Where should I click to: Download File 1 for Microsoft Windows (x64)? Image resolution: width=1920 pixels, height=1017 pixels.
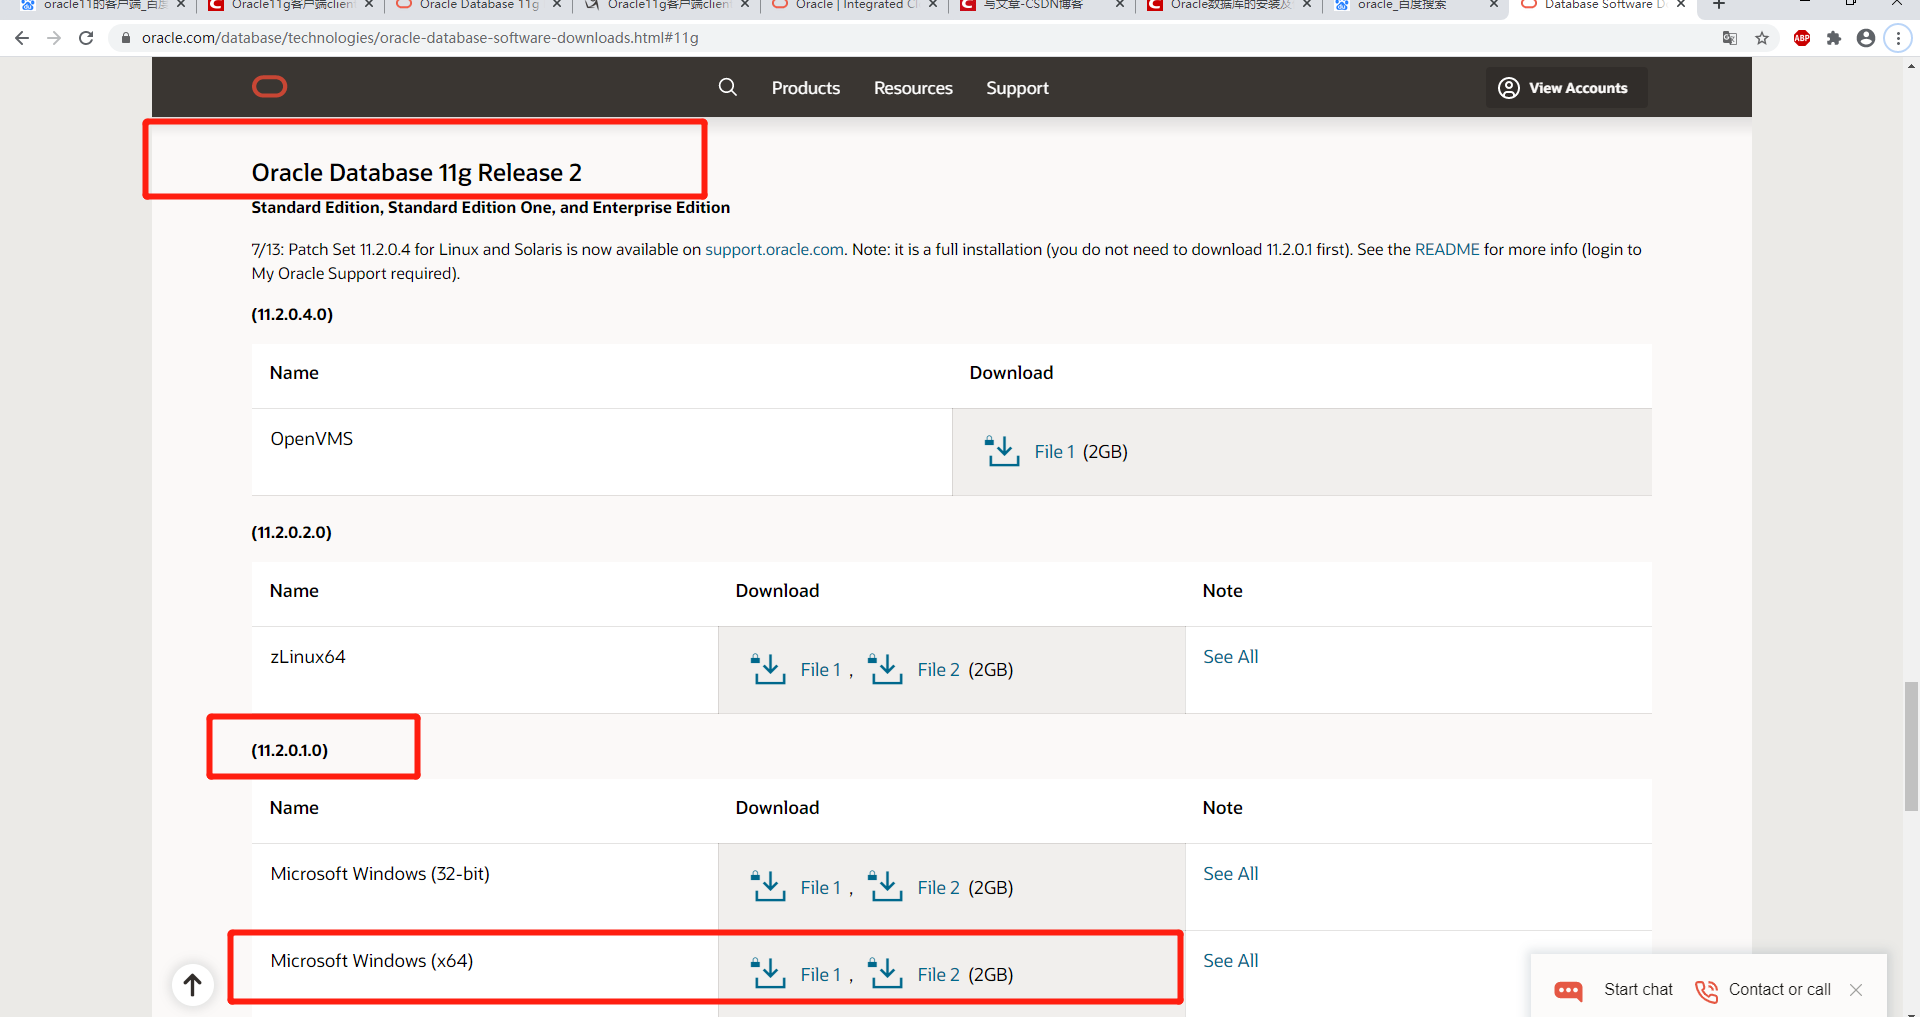point(820,975)
